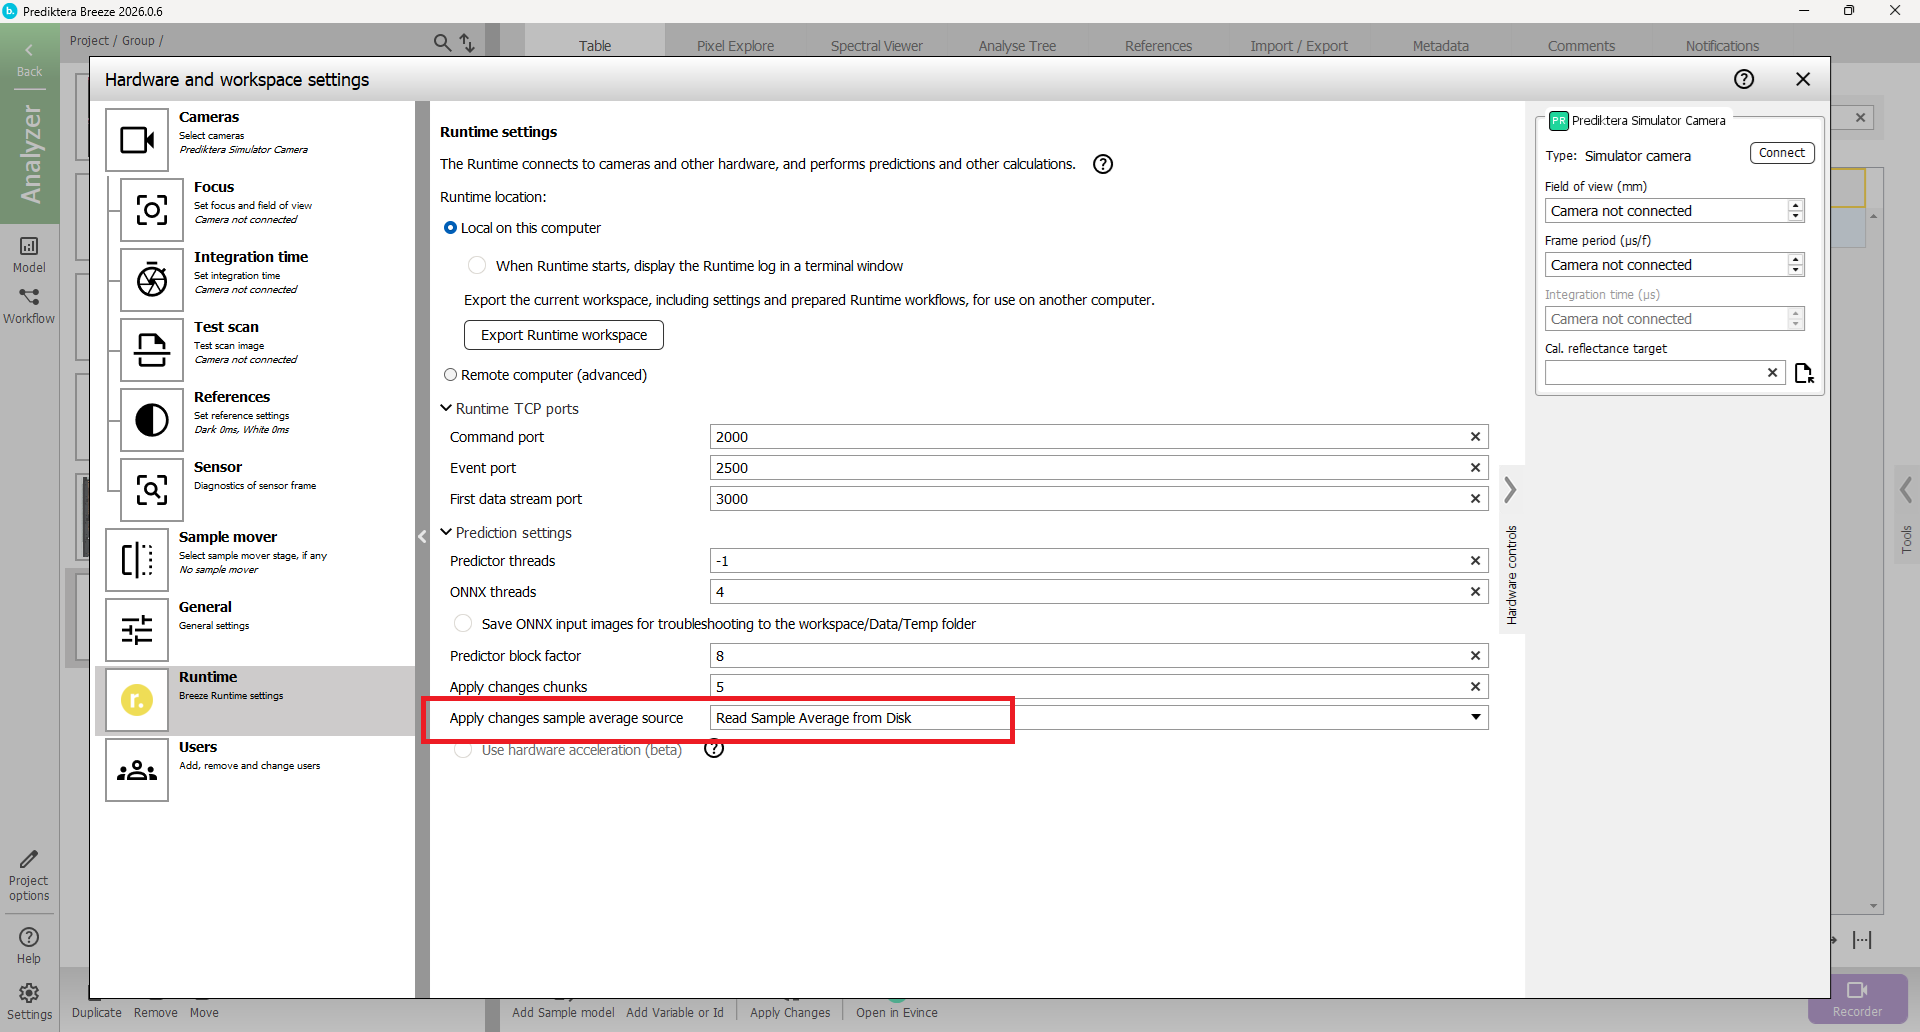
Task: Open the Test scan icon
Action: [x=152, y=350]
